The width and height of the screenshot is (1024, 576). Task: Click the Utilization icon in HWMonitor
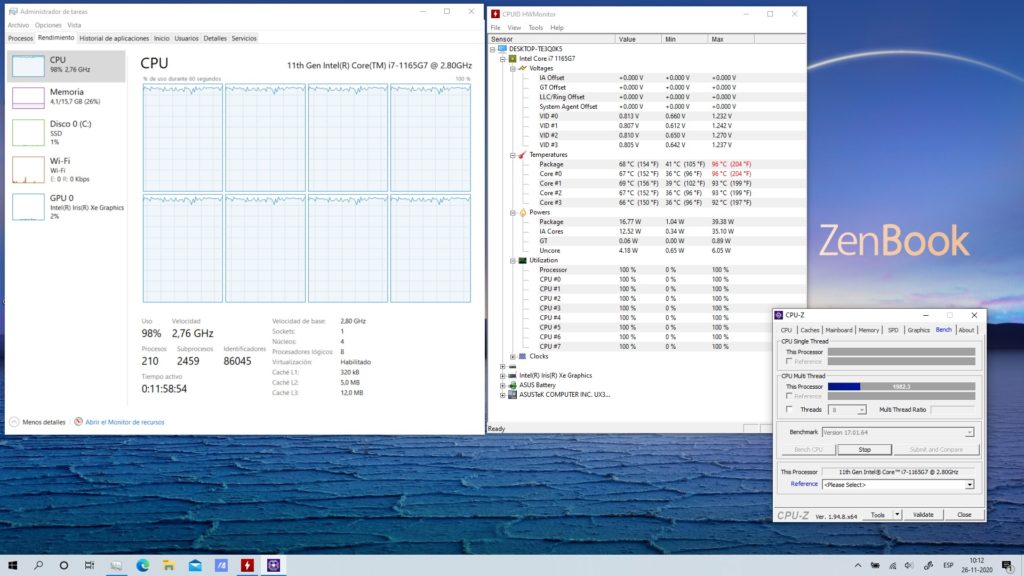(522, 261)
